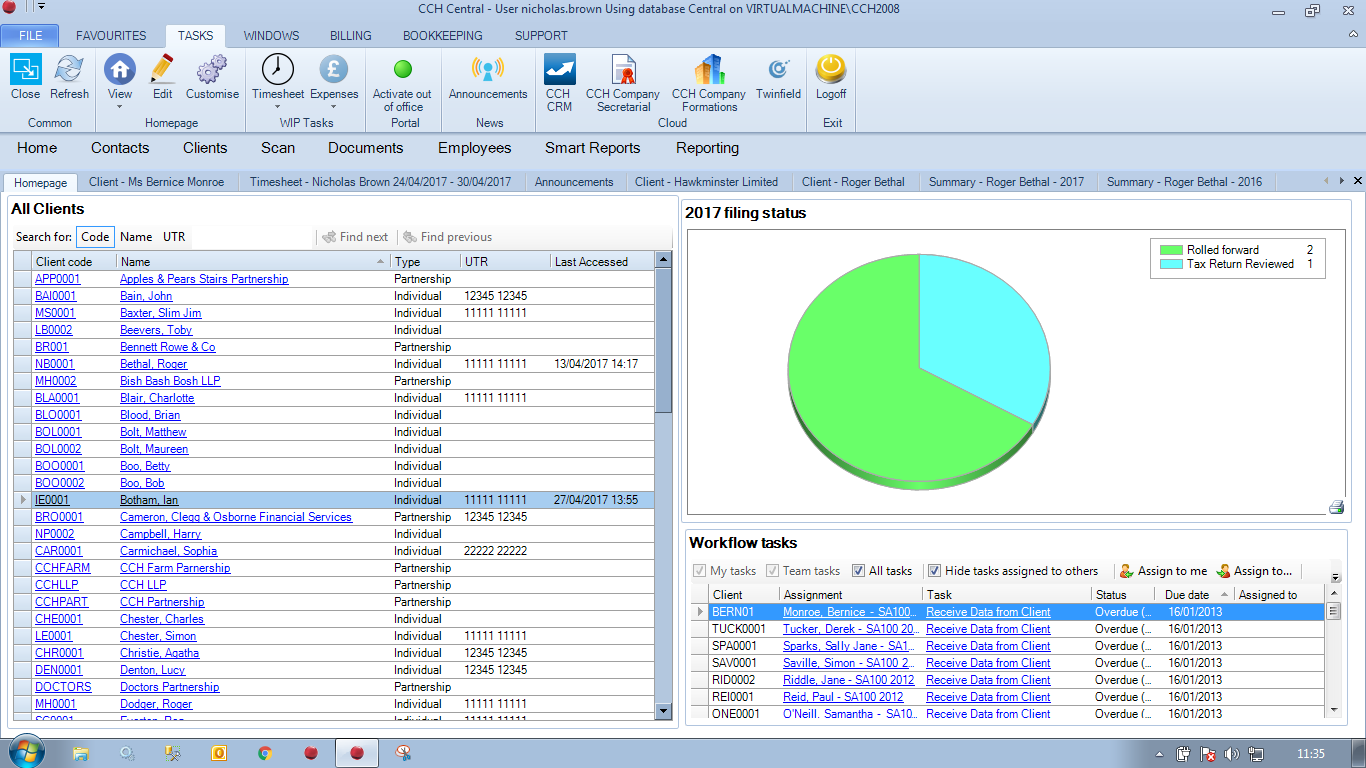1366x768 pixels.
Task: Click the green Rolled forward legend swatch
Action: click(x=1170, y=250)
